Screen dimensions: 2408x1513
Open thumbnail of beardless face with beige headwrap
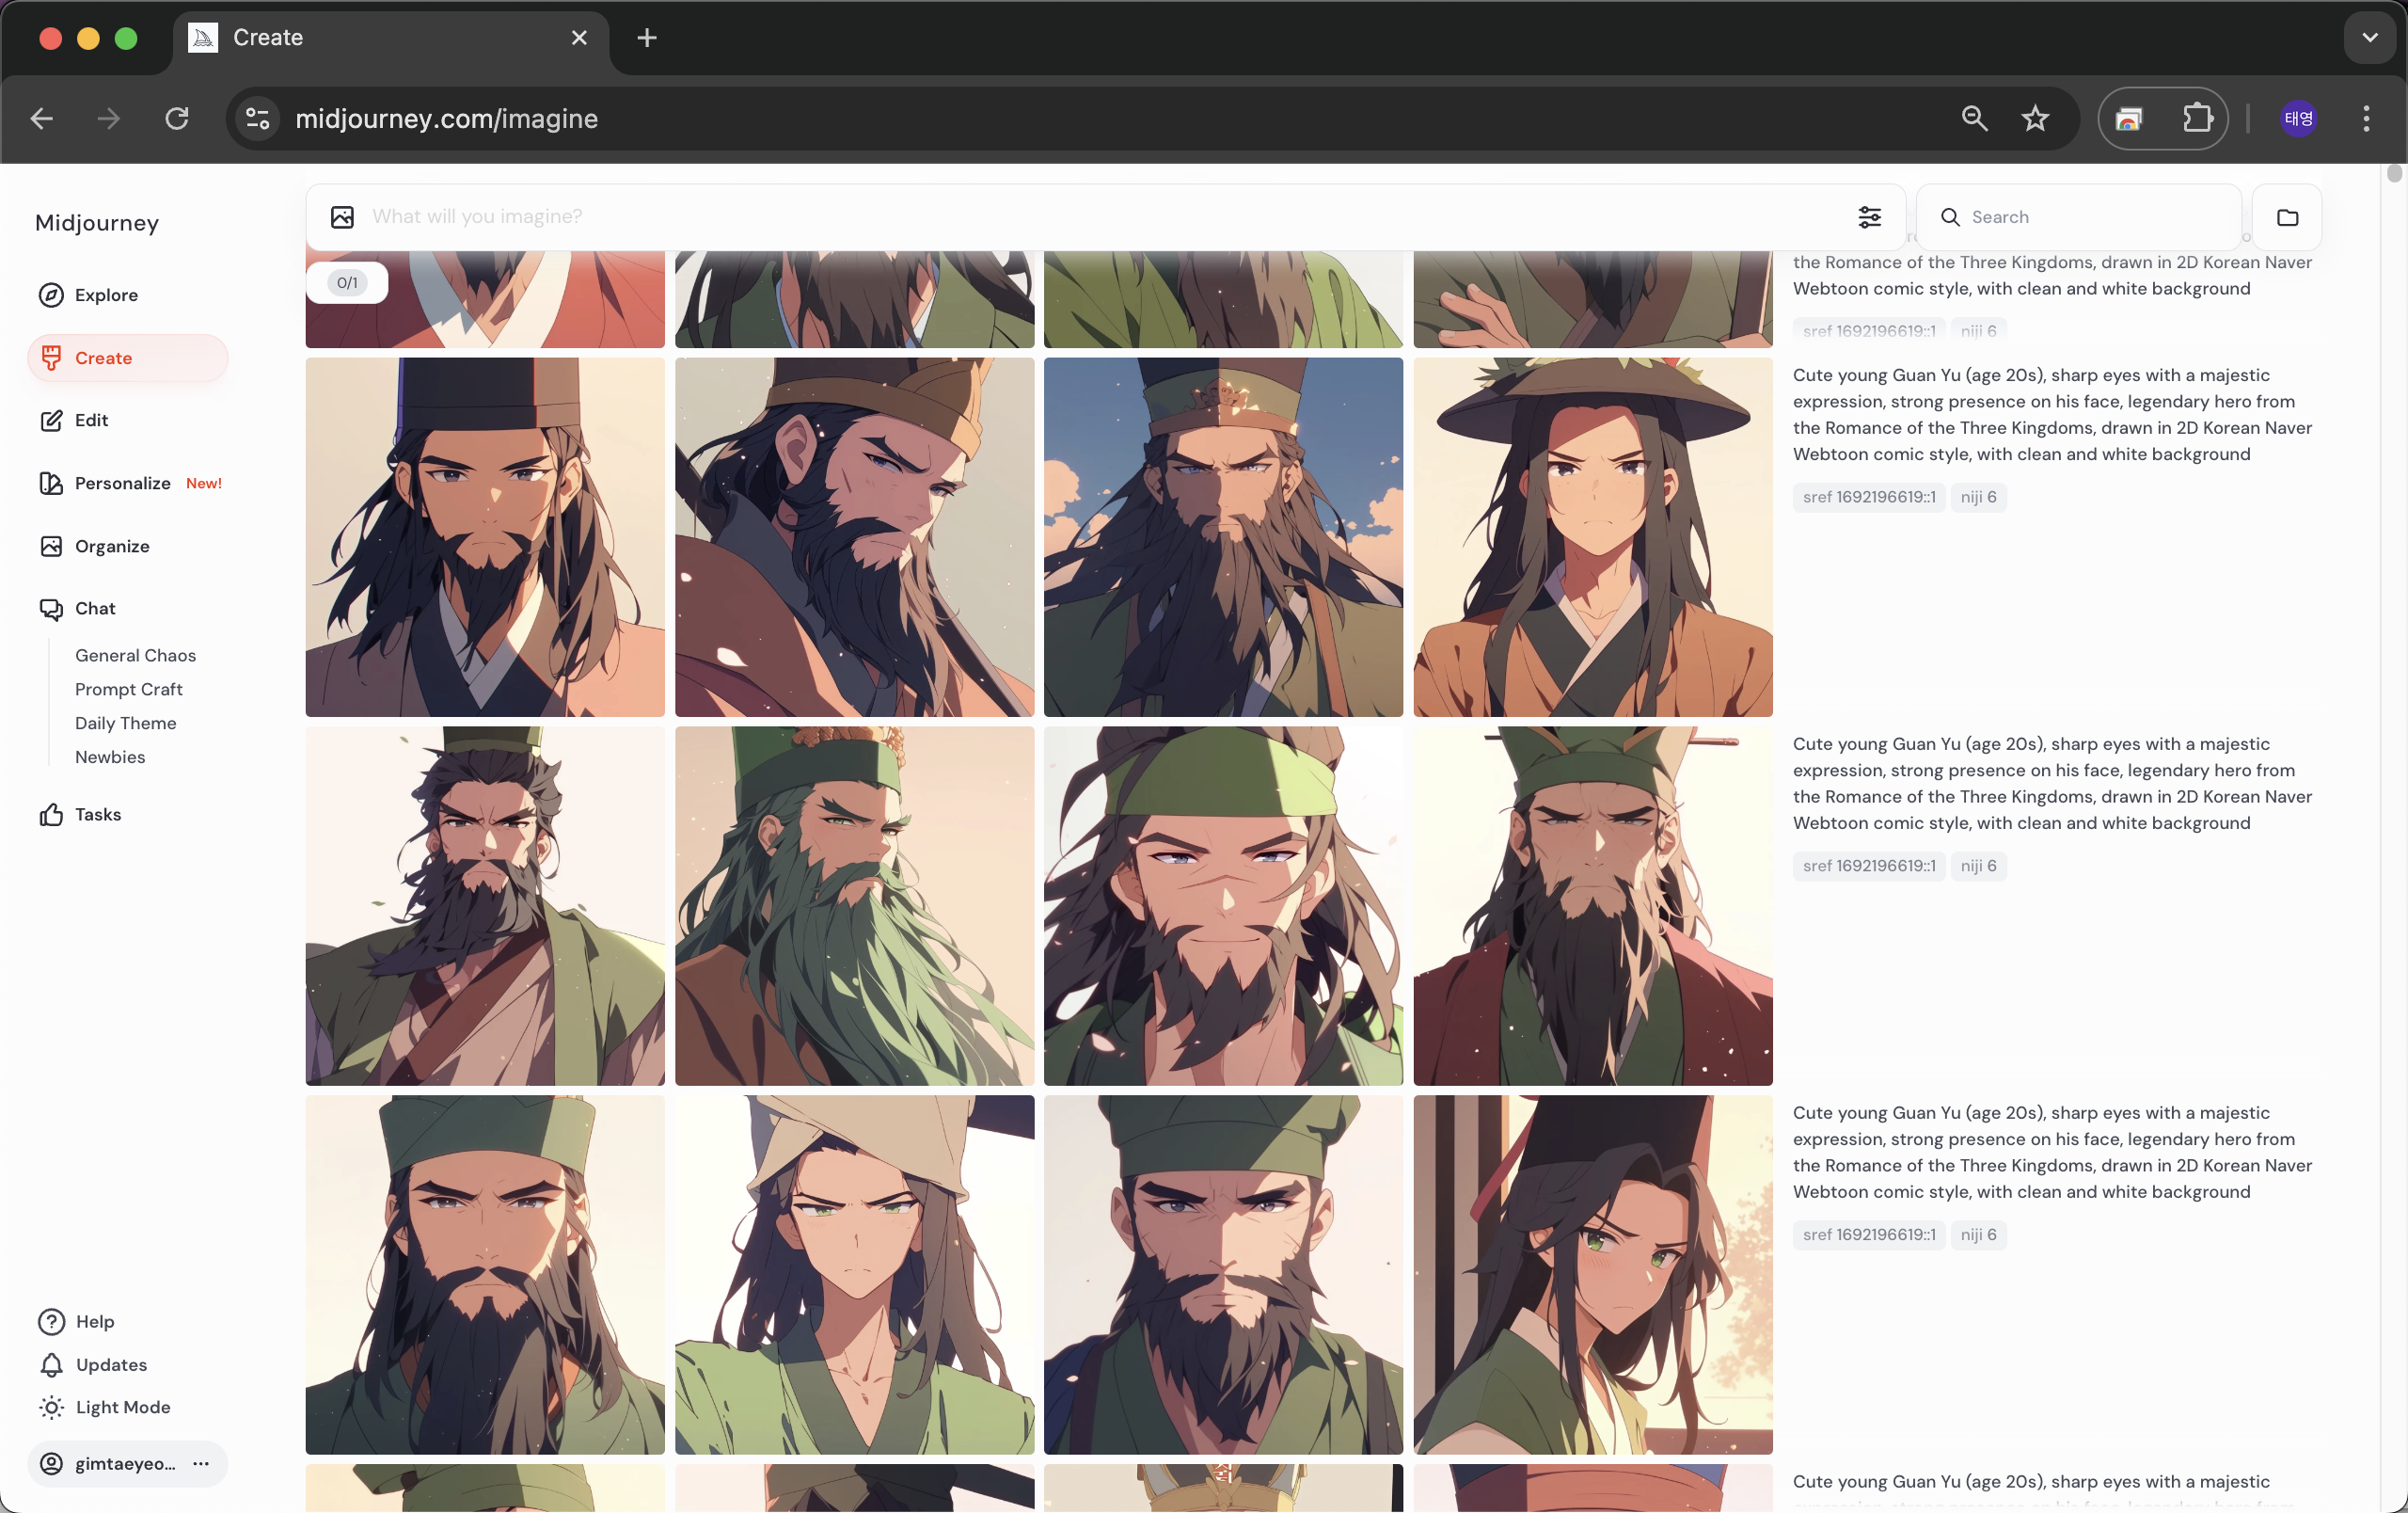(x=854, y=1274)
